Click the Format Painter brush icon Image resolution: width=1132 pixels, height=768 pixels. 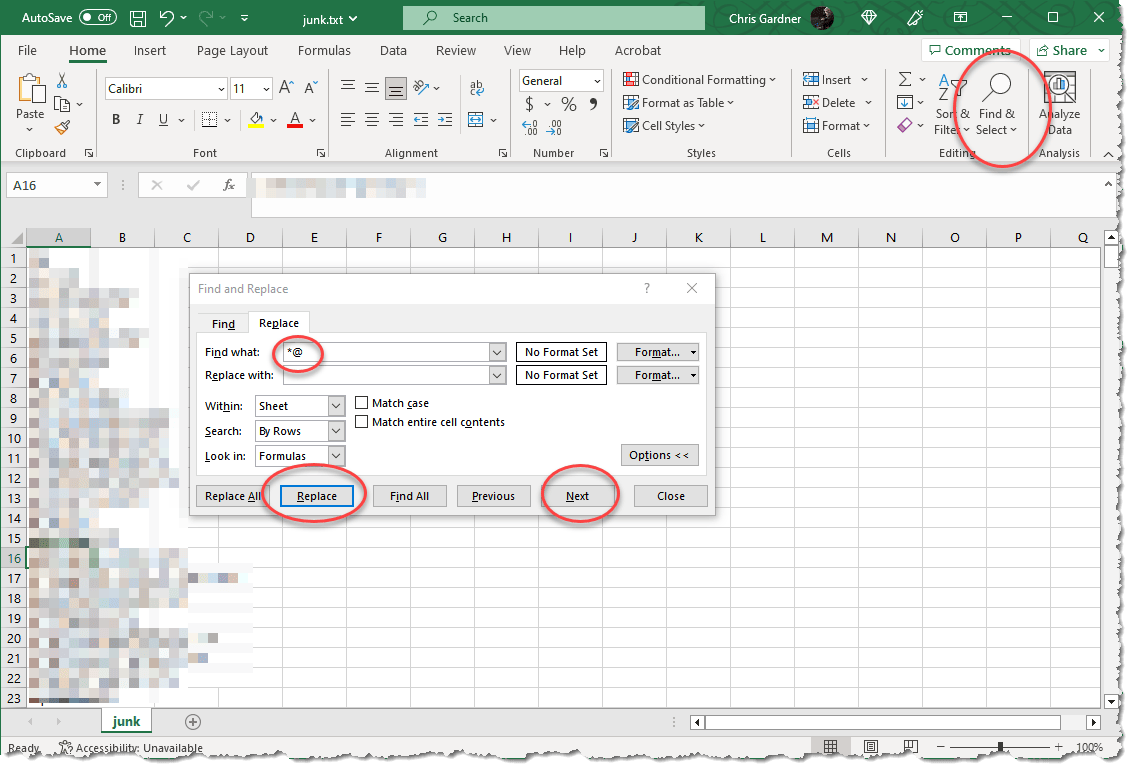[x=62, y=127]
